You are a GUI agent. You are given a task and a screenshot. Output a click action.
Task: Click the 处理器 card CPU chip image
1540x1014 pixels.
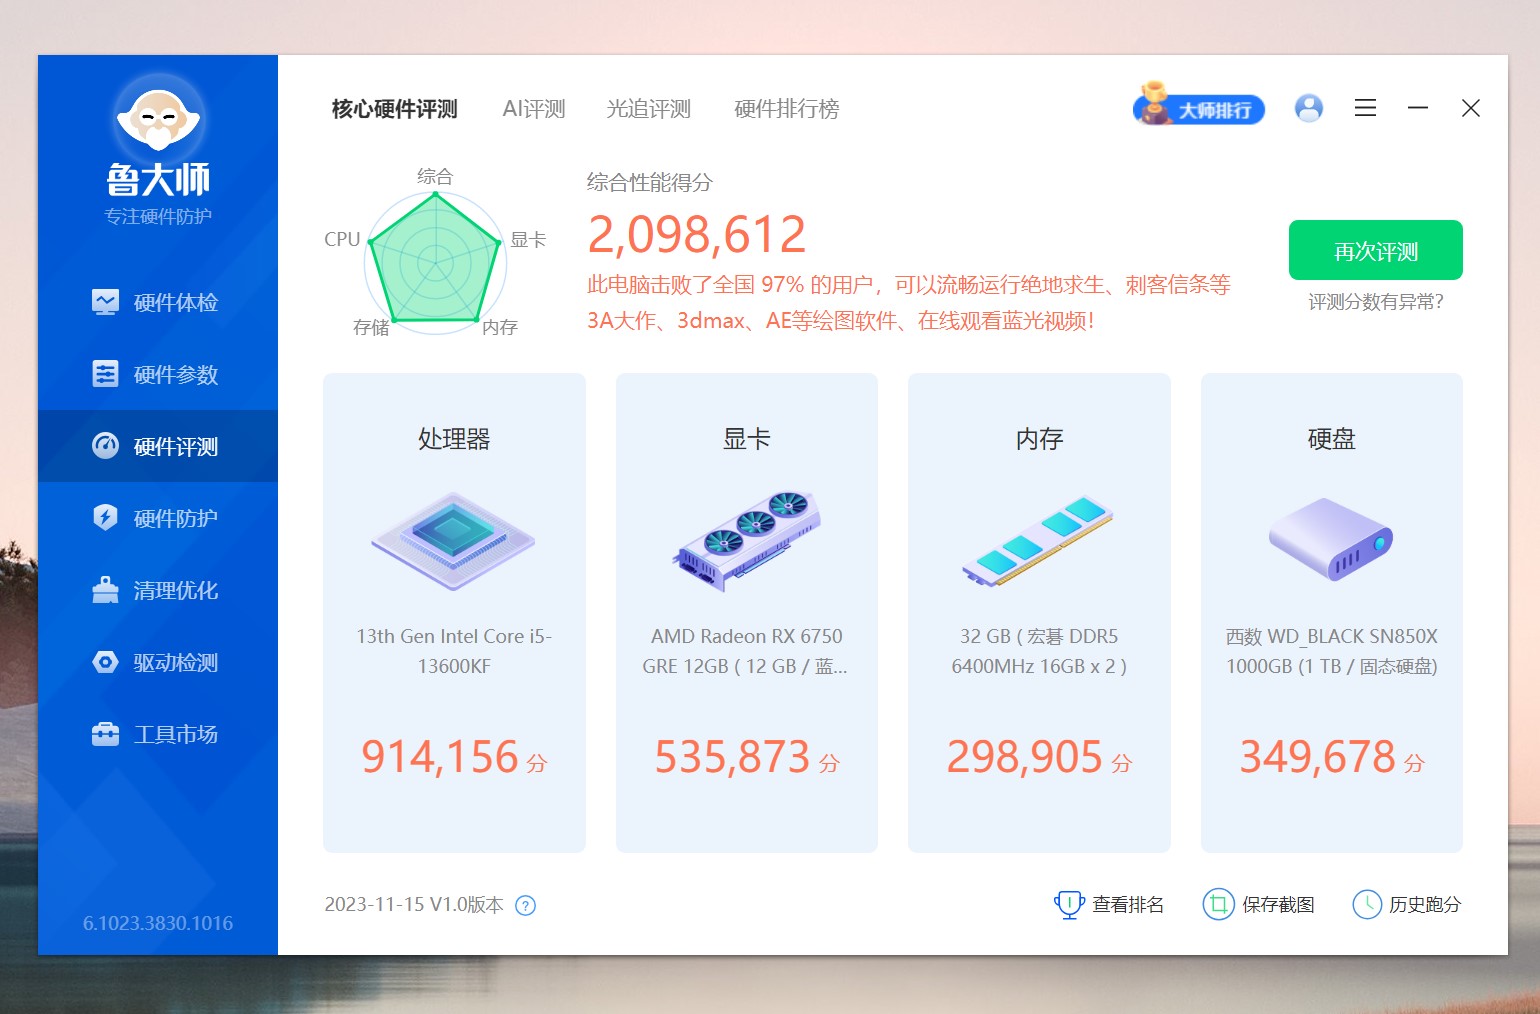tap(454, 543)
